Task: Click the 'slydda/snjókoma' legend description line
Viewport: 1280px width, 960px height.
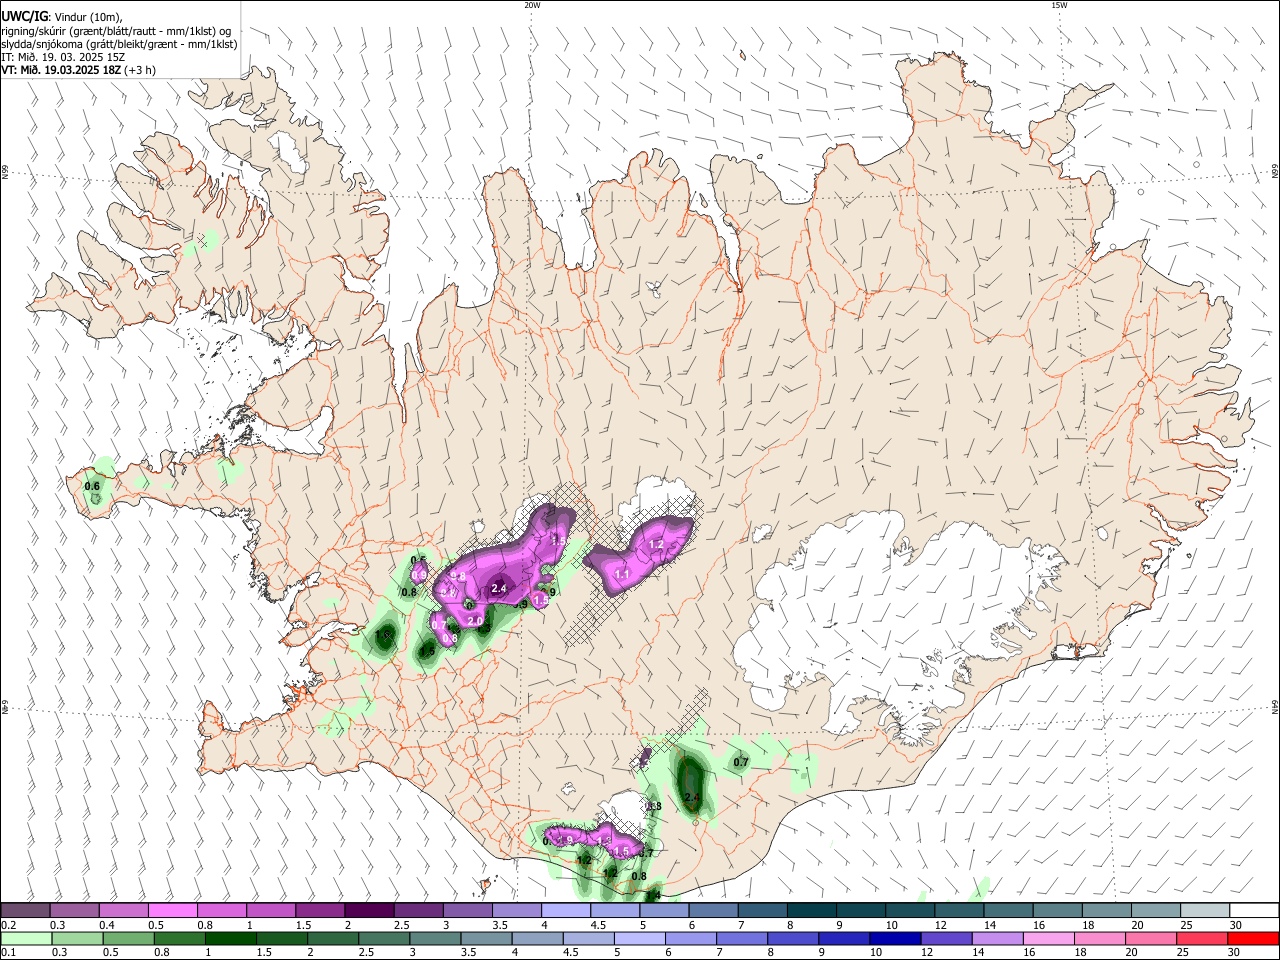Action: click(x=119, y=44)
